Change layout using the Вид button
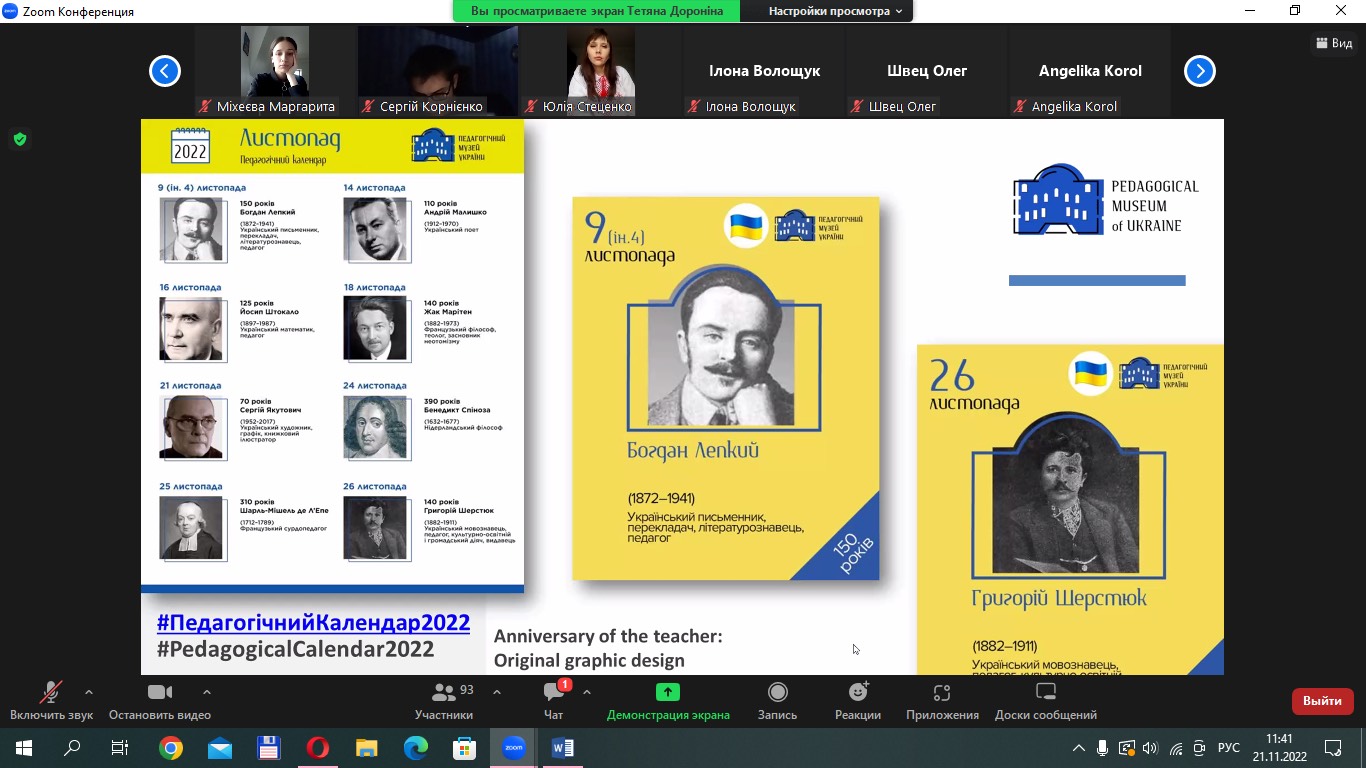 click(1334, 43)
